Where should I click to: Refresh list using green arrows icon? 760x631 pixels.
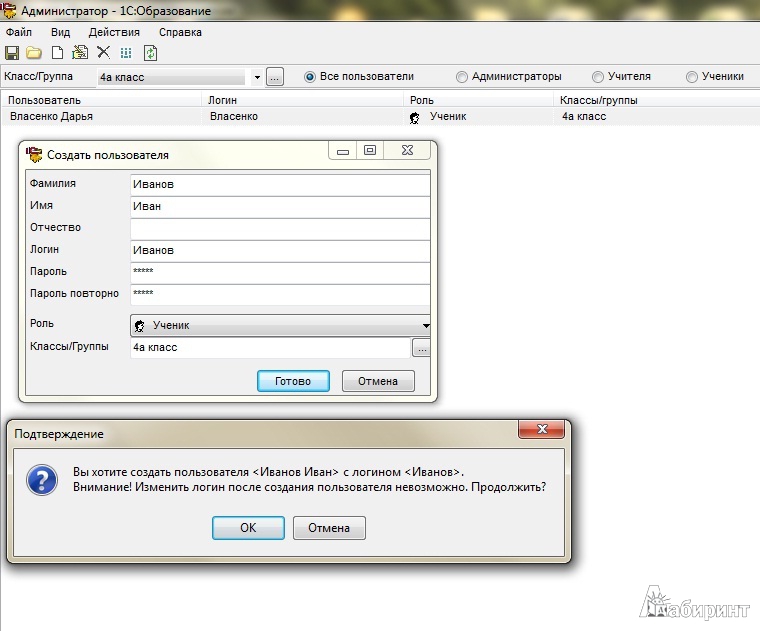[x=150, y=53]
